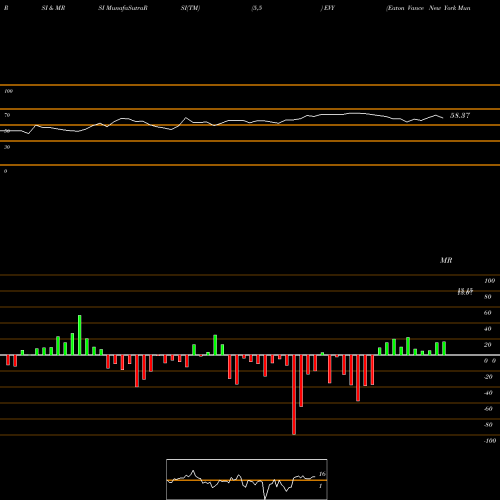Click the 'SI & MR' header text

point(53,8)
